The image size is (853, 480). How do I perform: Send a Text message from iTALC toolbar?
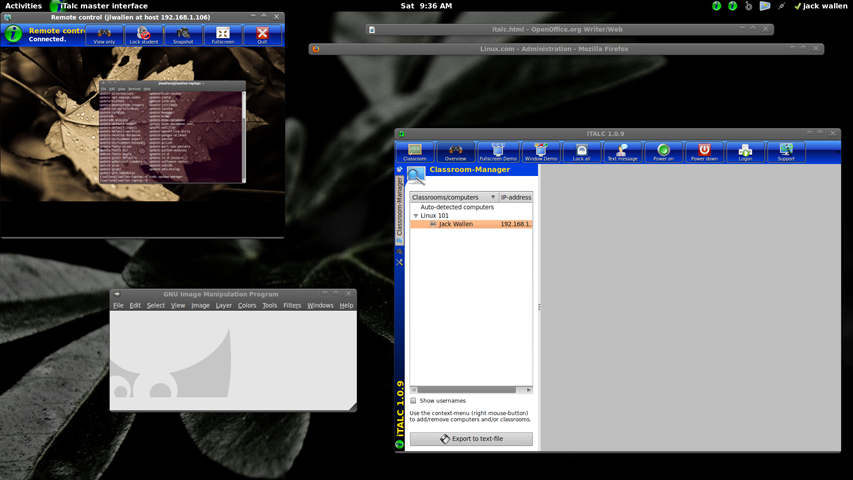coord(622,152)
